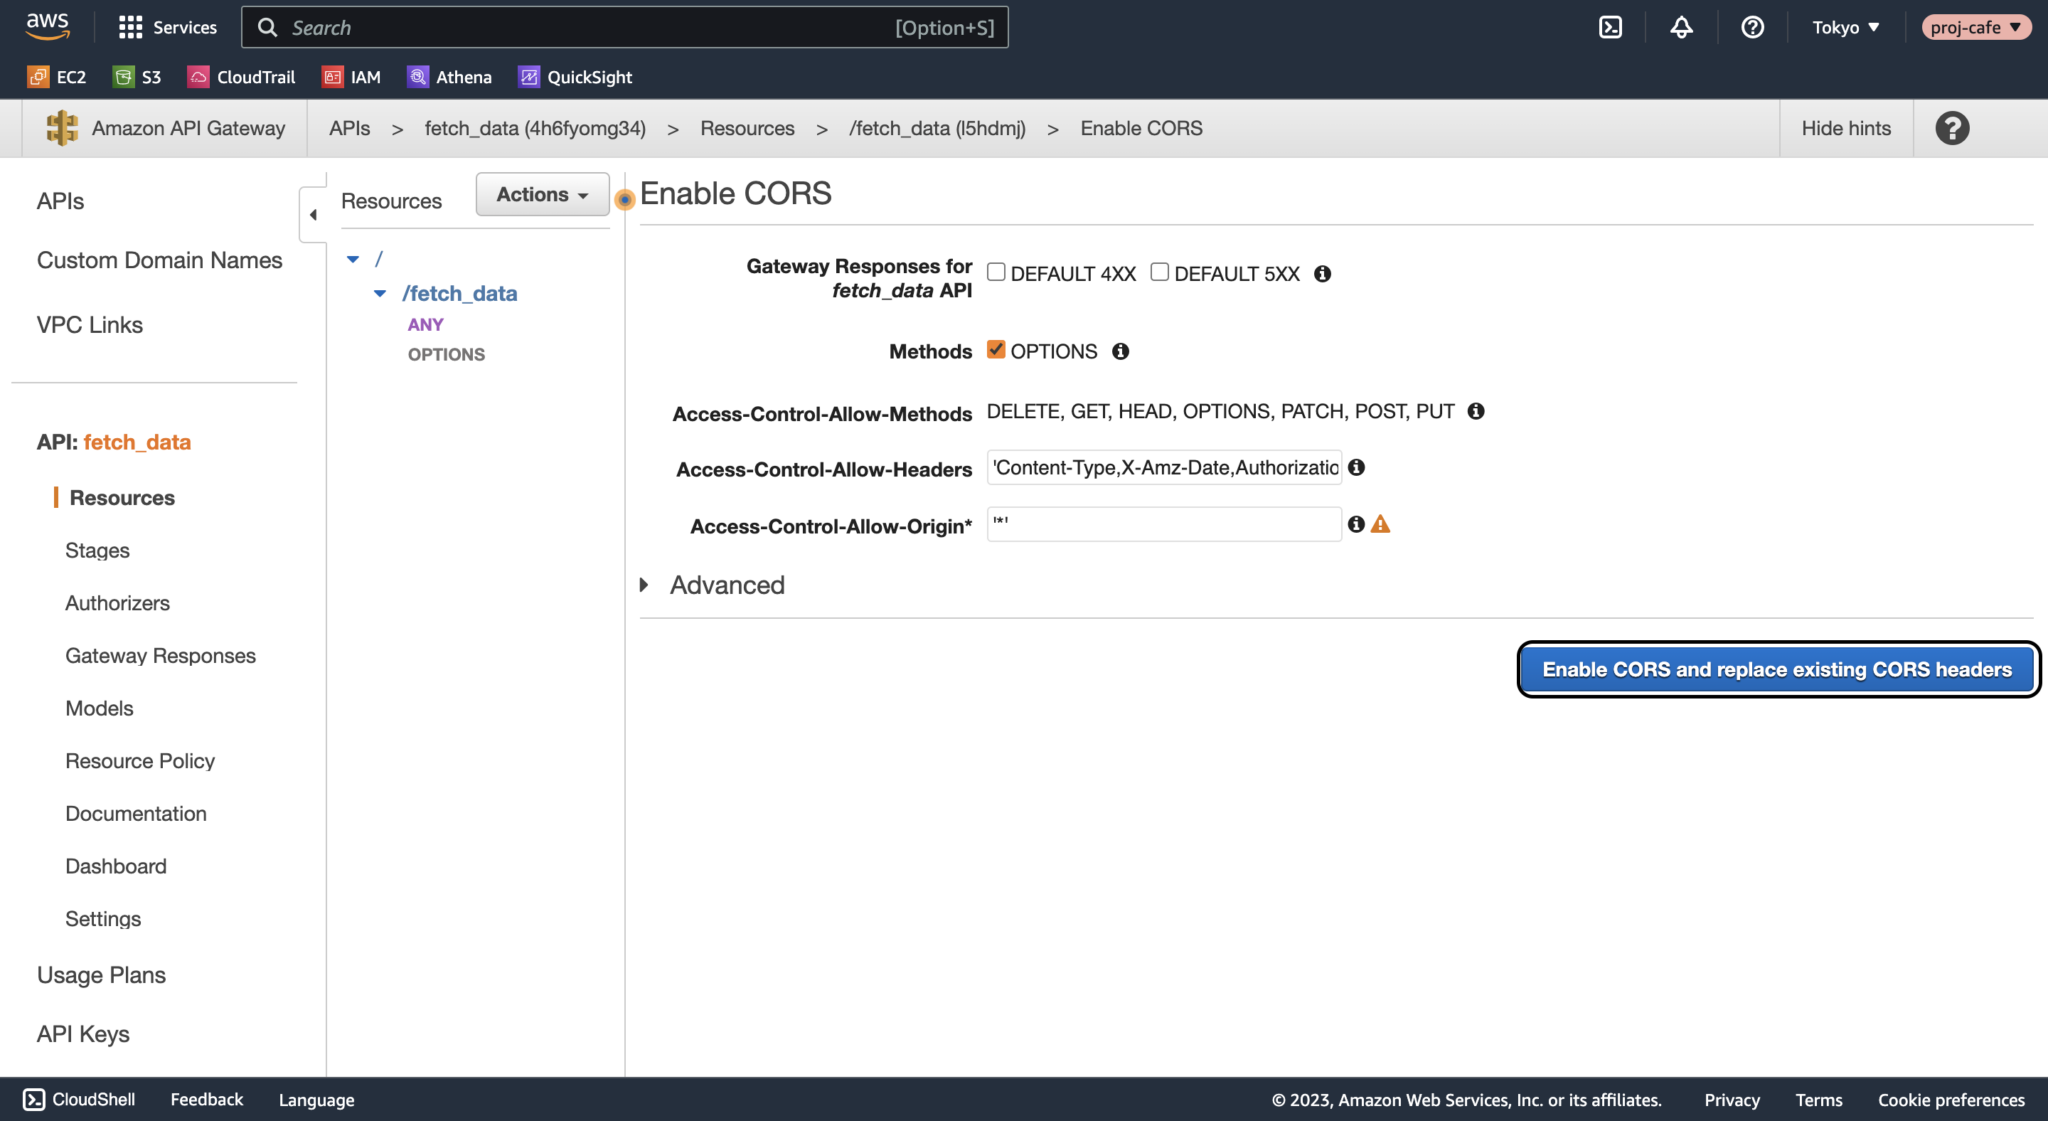2048x1121 pixels.
Task: Open the QuickSight favorite shortcut
Action: tap(575, 76)
